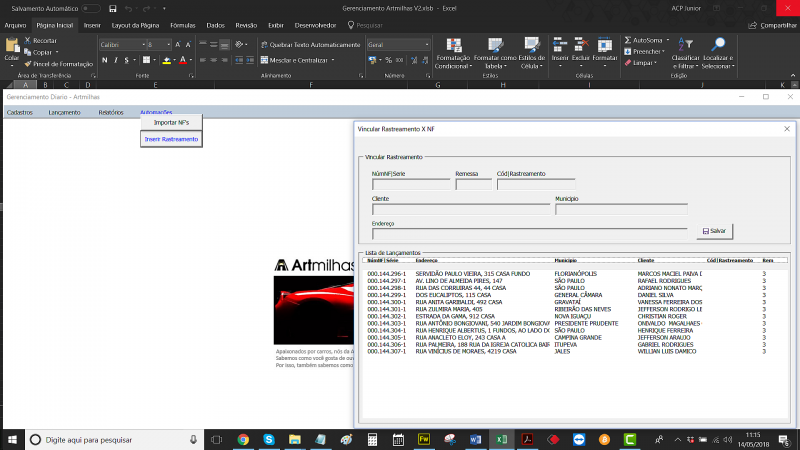Open Chrome from the Windows taskbar
The width and height of the screenshot is (800, 450).
click(243, 439)
